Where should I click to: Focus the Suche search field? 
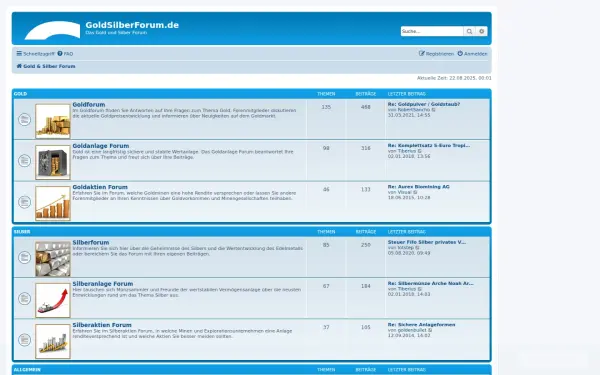point(432,31)
